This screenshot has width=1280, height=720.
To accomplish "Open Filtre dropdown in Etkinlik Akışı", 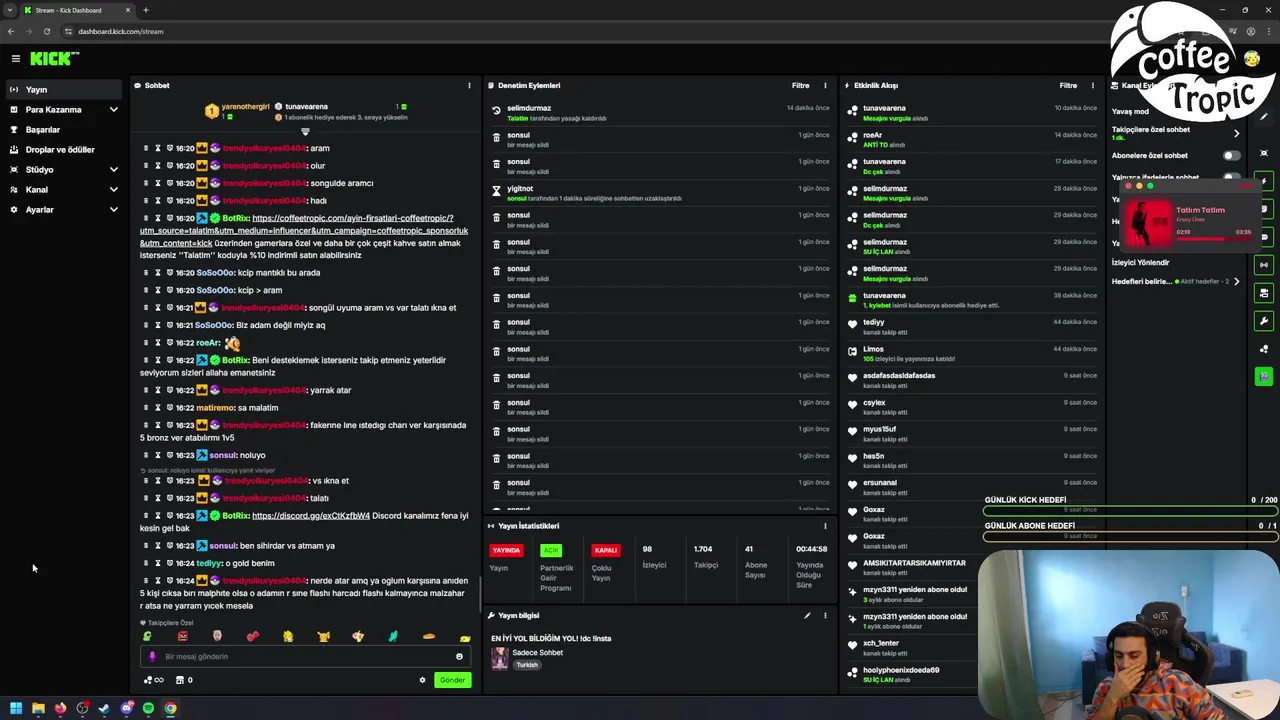I will 1068,86.
